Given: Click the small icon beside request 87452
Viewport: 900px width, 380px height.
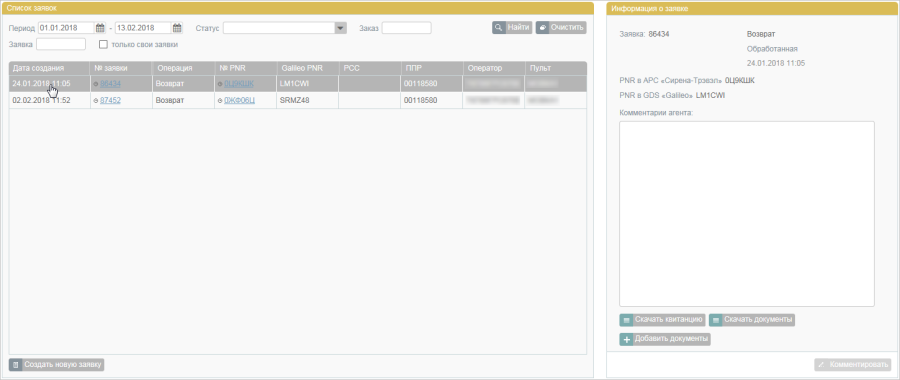Looking at the screenshot, I should 96,100.
